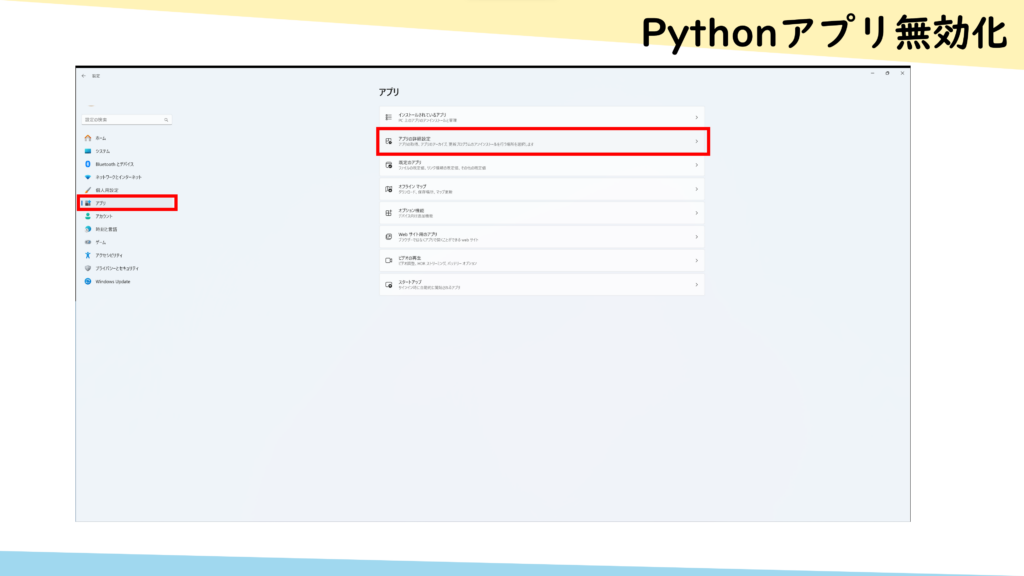The height and width of the screenshot is (576, 1024).
Task: Select 'プライバシーとセキュリティ' in the sidebar
Action: [127, 268]
